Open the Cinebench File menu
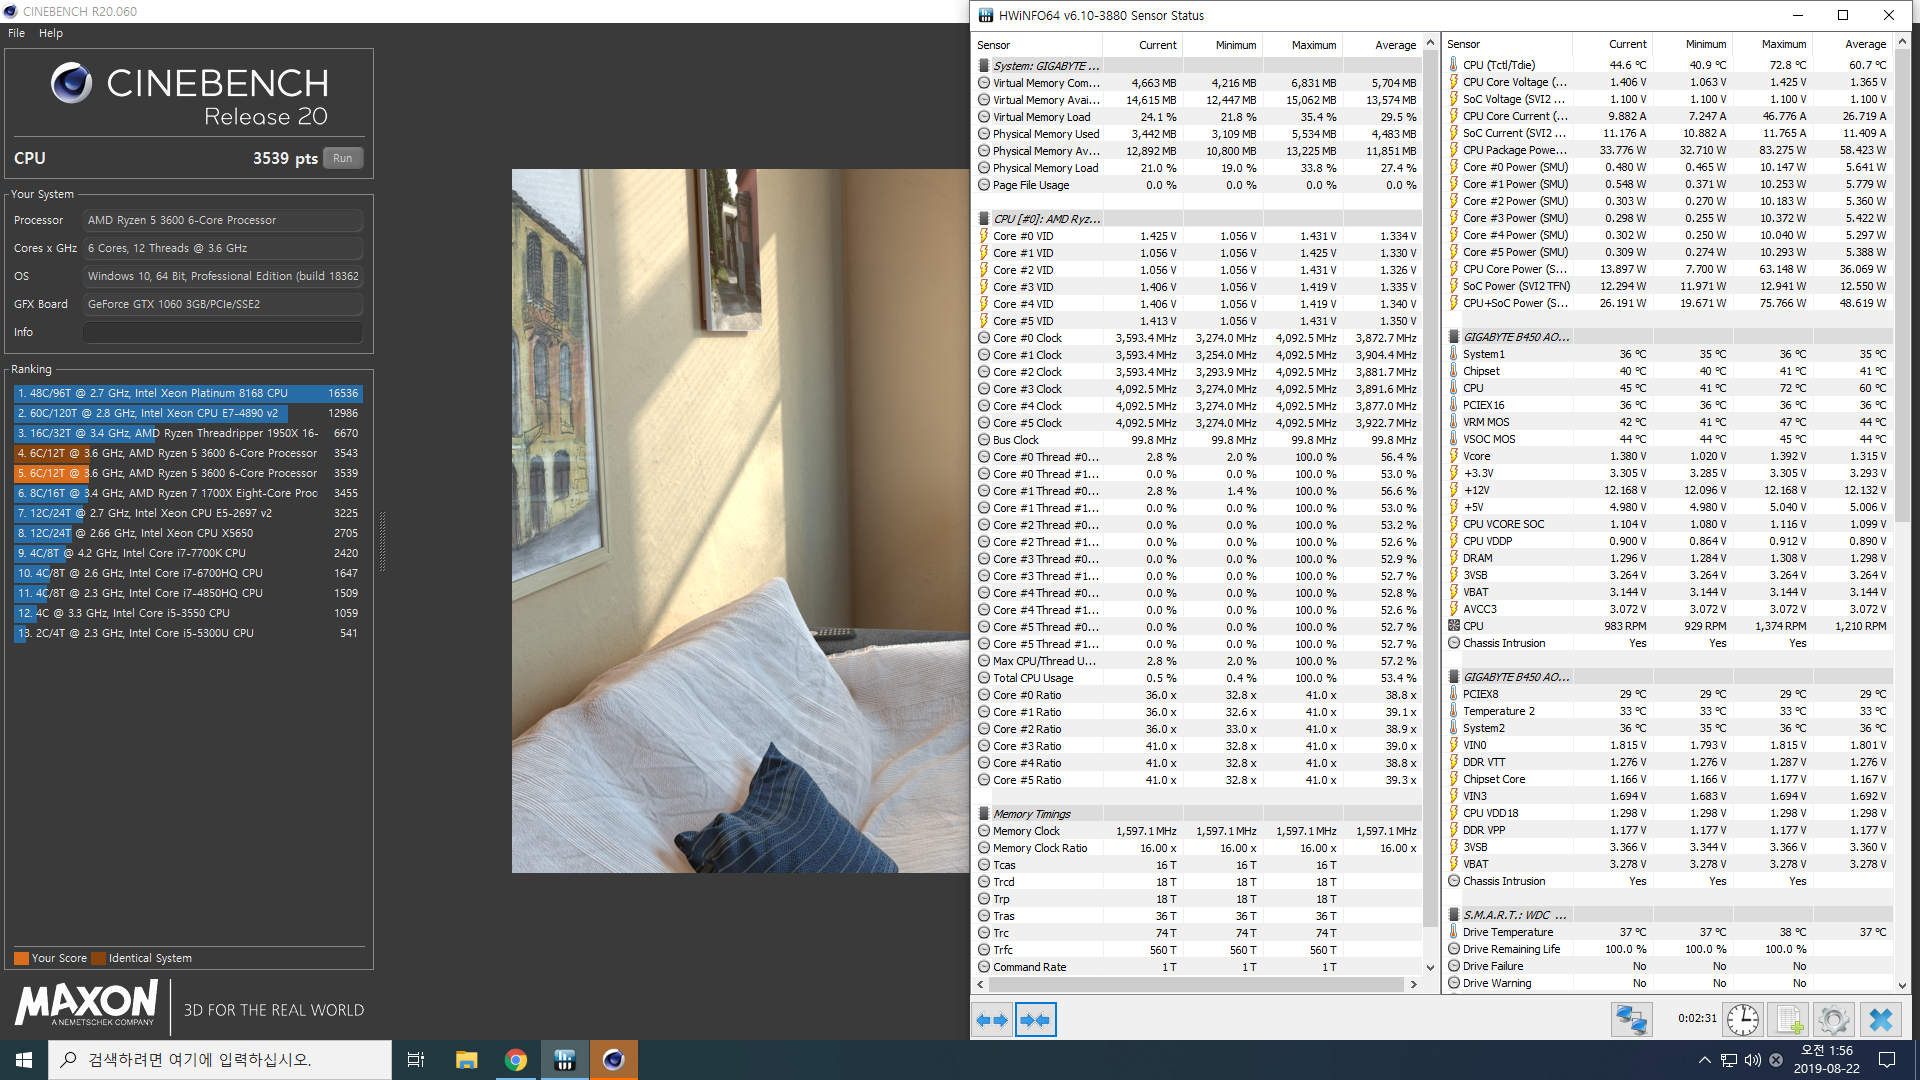The height and width of the screenshot is (1080, 1920). click(x=16, y=33)
